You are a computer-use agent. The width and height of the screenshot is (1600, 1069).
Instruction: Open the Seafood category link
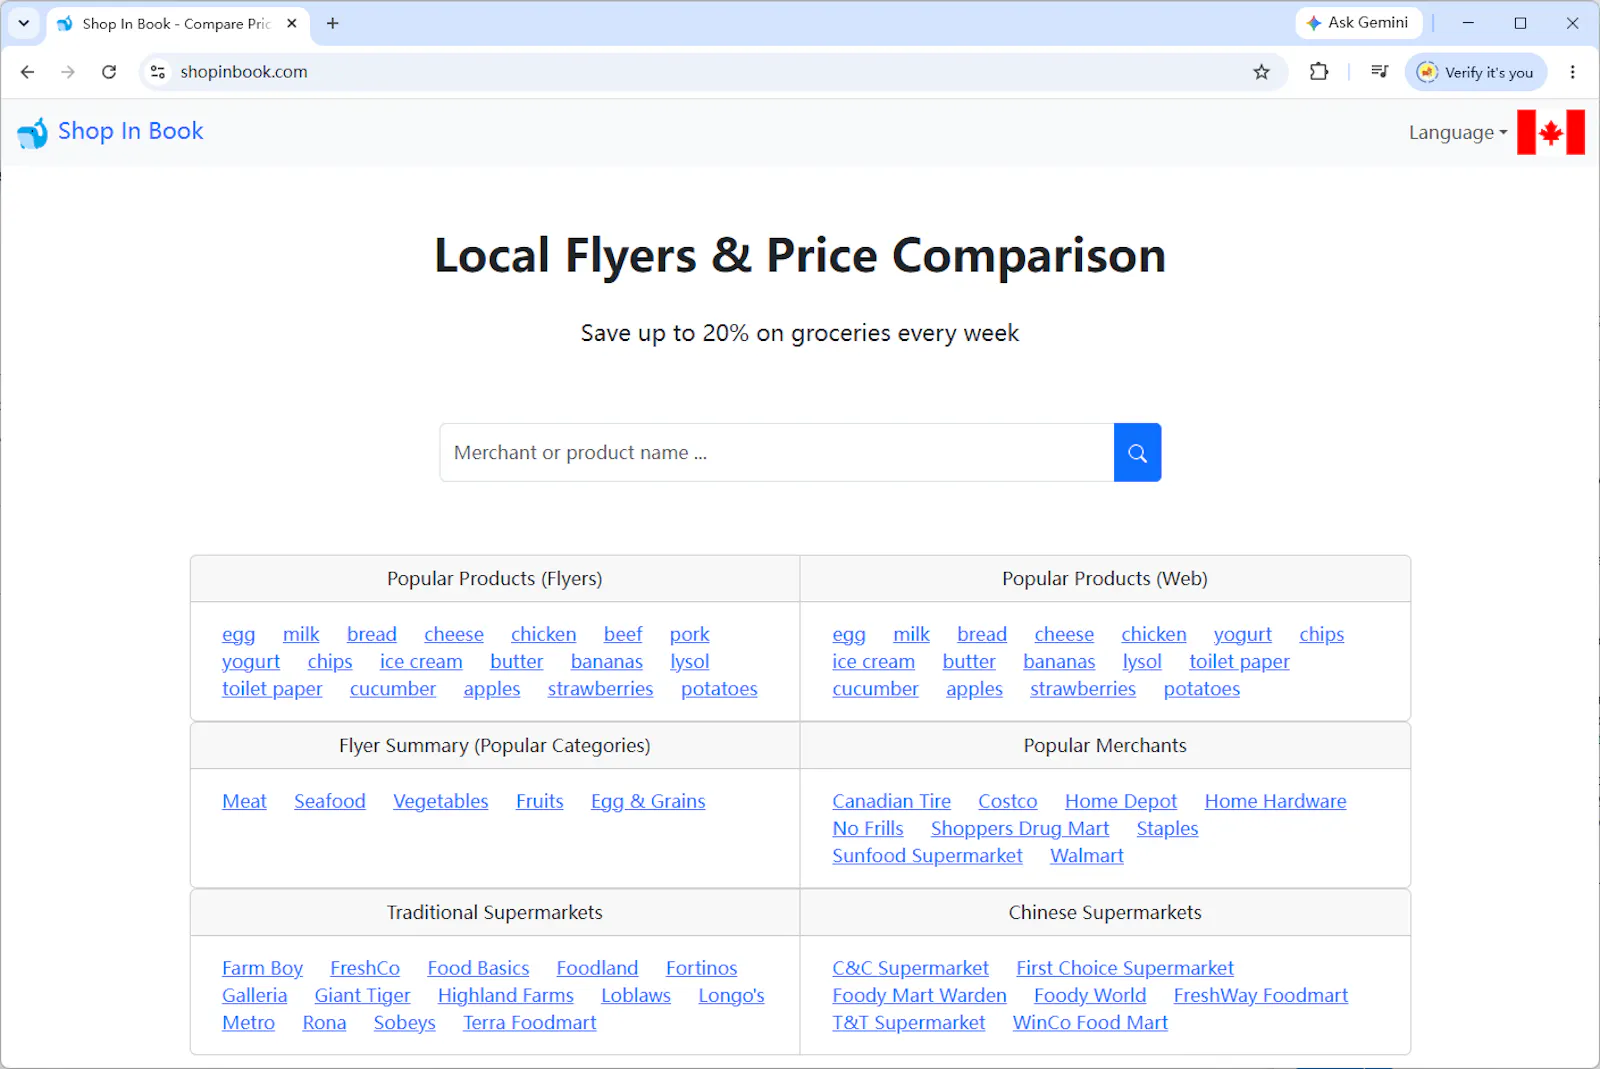point(330,801)
